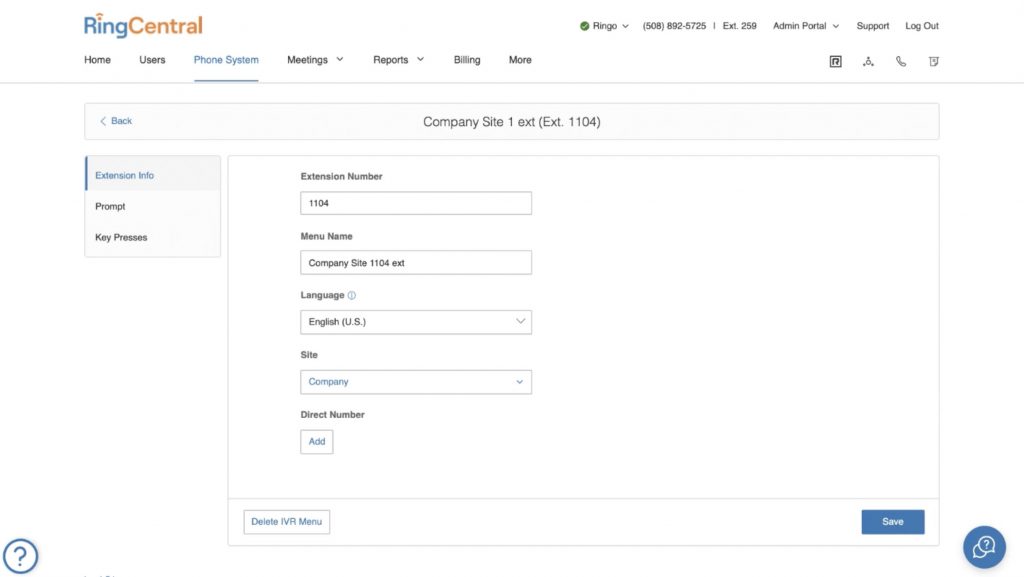Delete the IVR Menu
The image size is (1024, 577).
click(x=287, y=521)
